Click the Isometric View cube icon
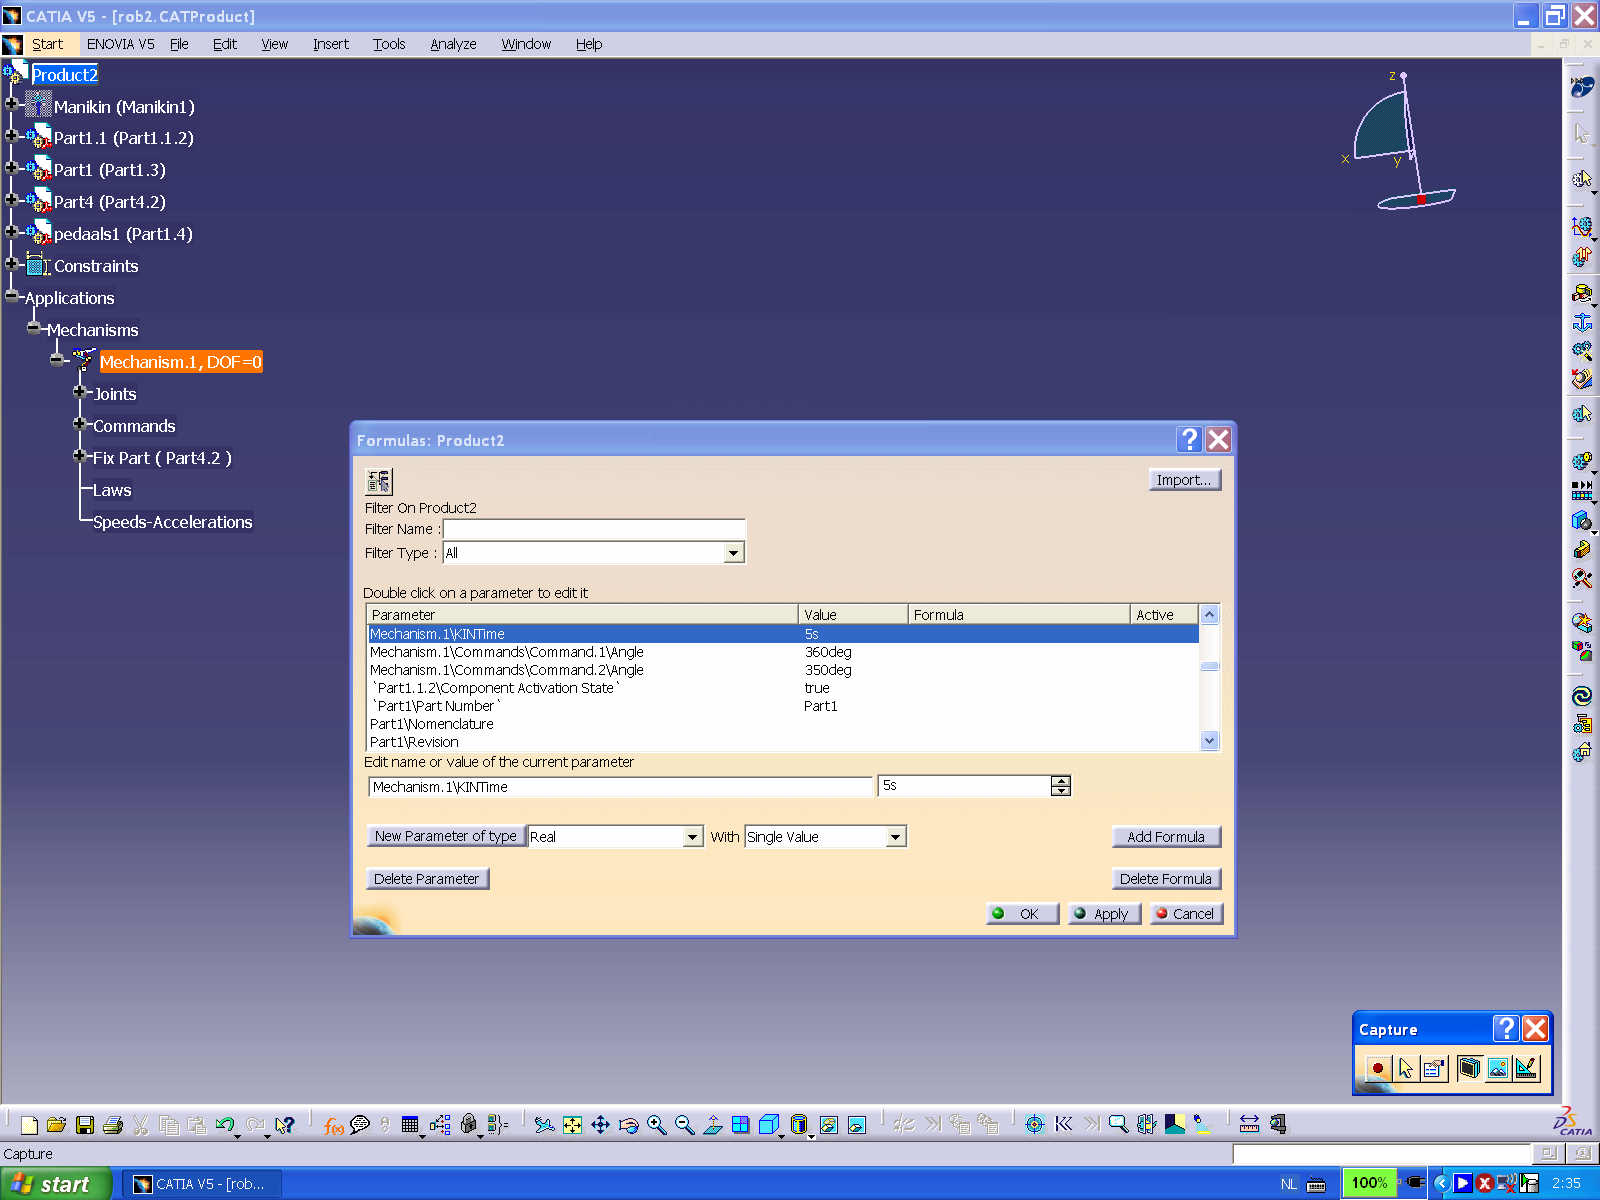 [x=768, y=1125]
